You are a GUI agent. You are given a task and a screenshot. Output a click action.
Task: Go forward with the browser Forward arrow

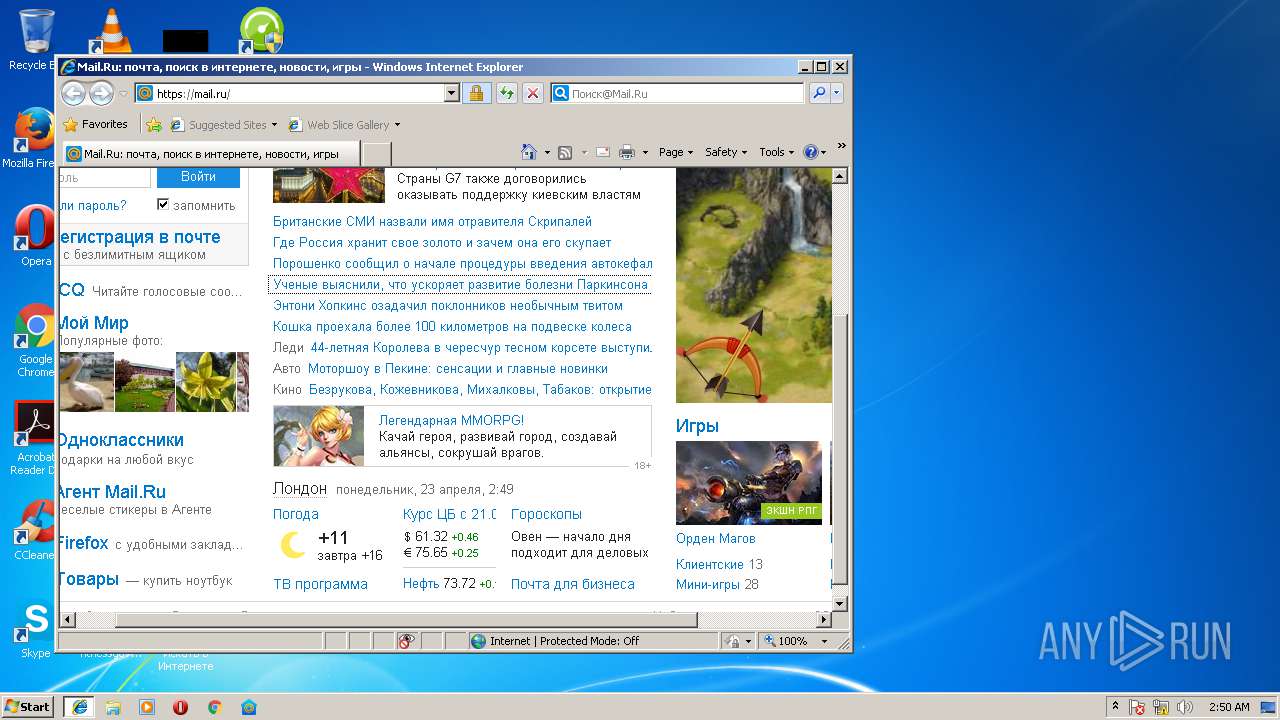pos(101,93)
